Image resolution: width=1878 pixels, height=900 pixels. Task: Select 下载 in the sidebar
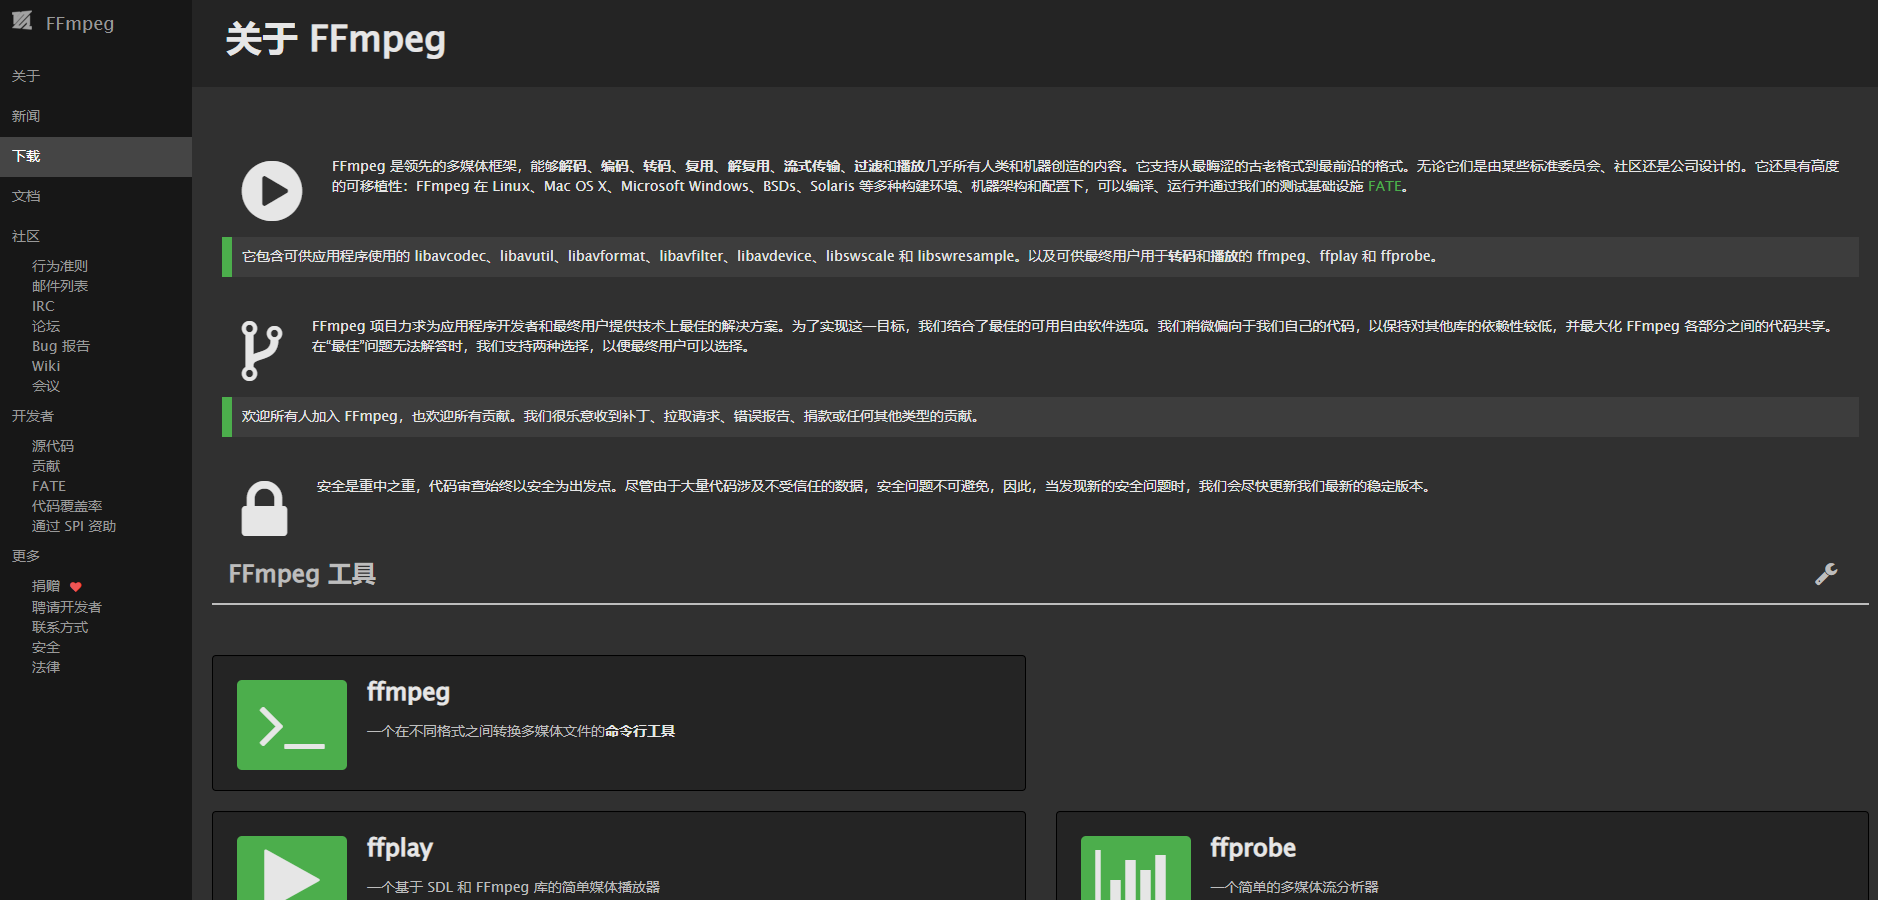[x=25, y=156]
